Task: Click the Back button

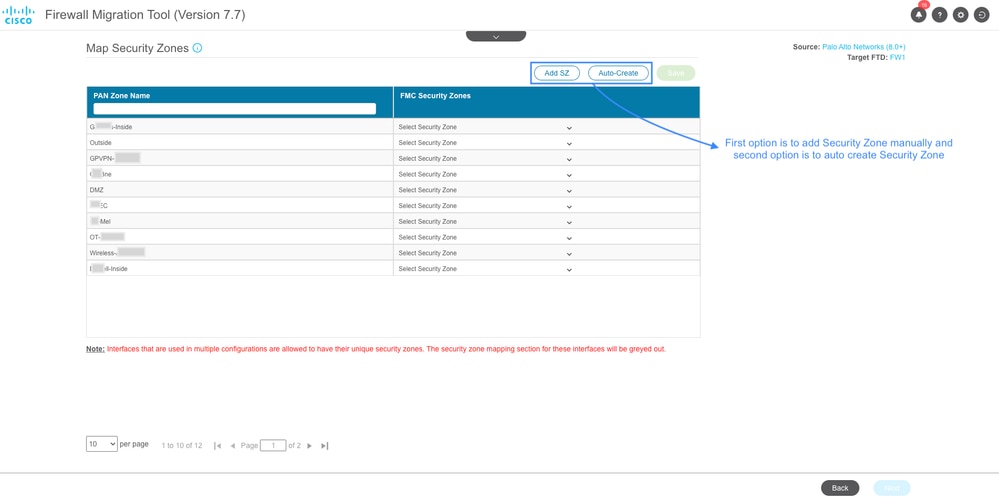Action: coord(840,488)
